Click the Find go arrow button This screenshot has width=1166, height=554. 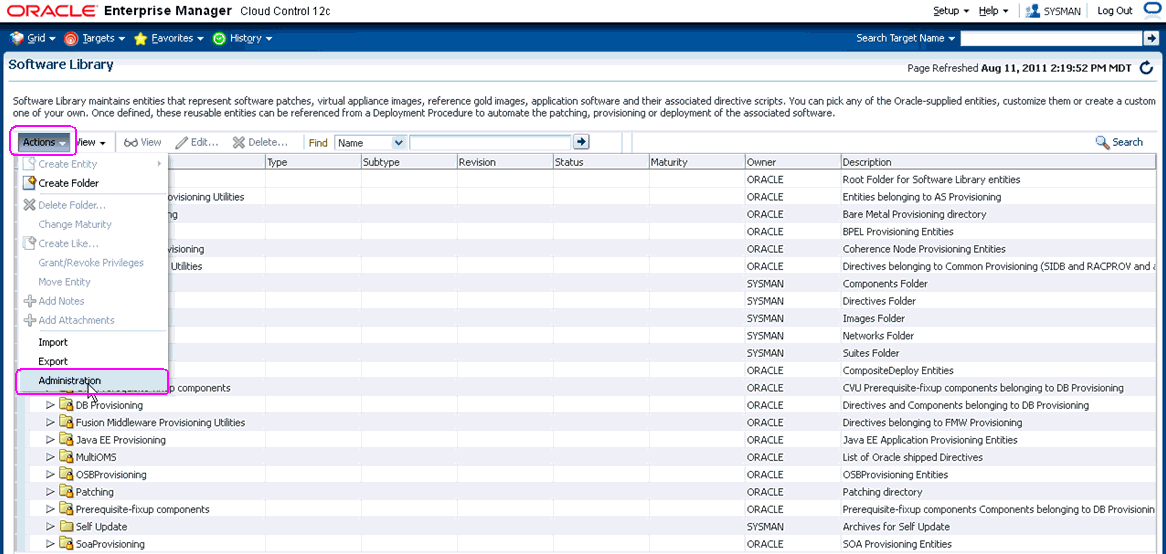(x=582, y=141)
